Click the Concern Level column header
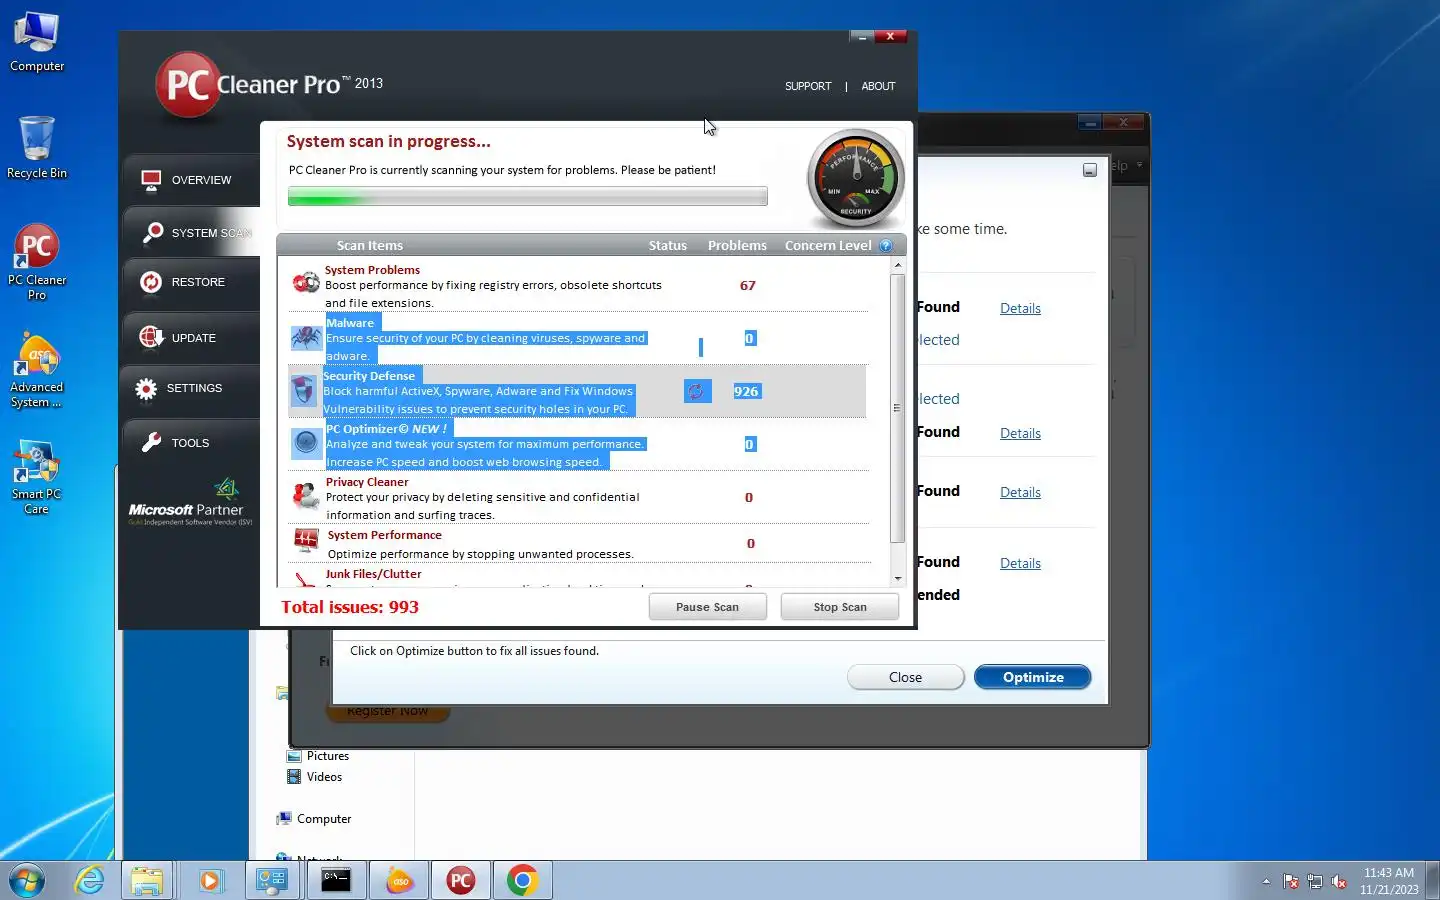 828,246
